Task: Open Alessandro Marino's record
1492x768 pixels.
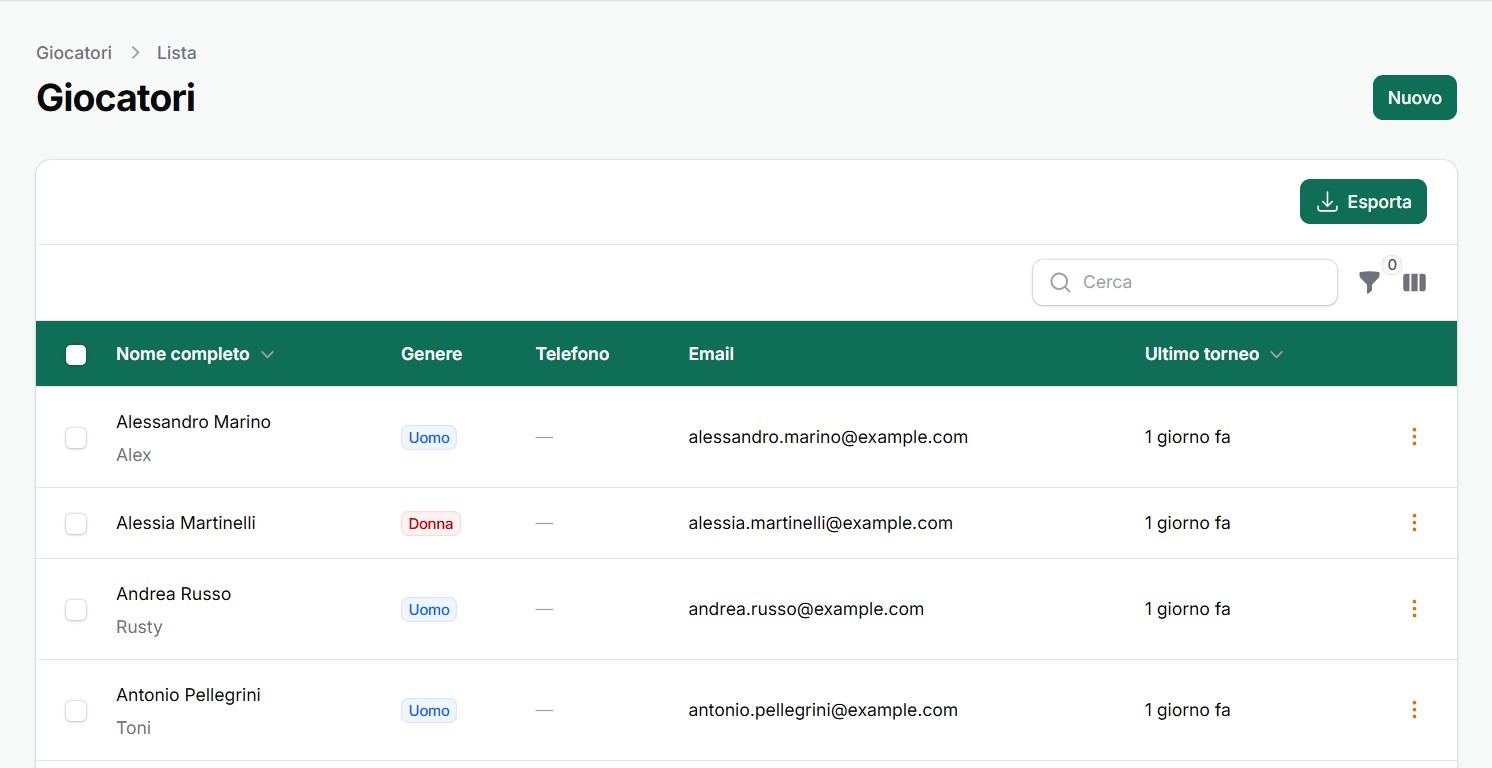Action: (x=193, y=422)
